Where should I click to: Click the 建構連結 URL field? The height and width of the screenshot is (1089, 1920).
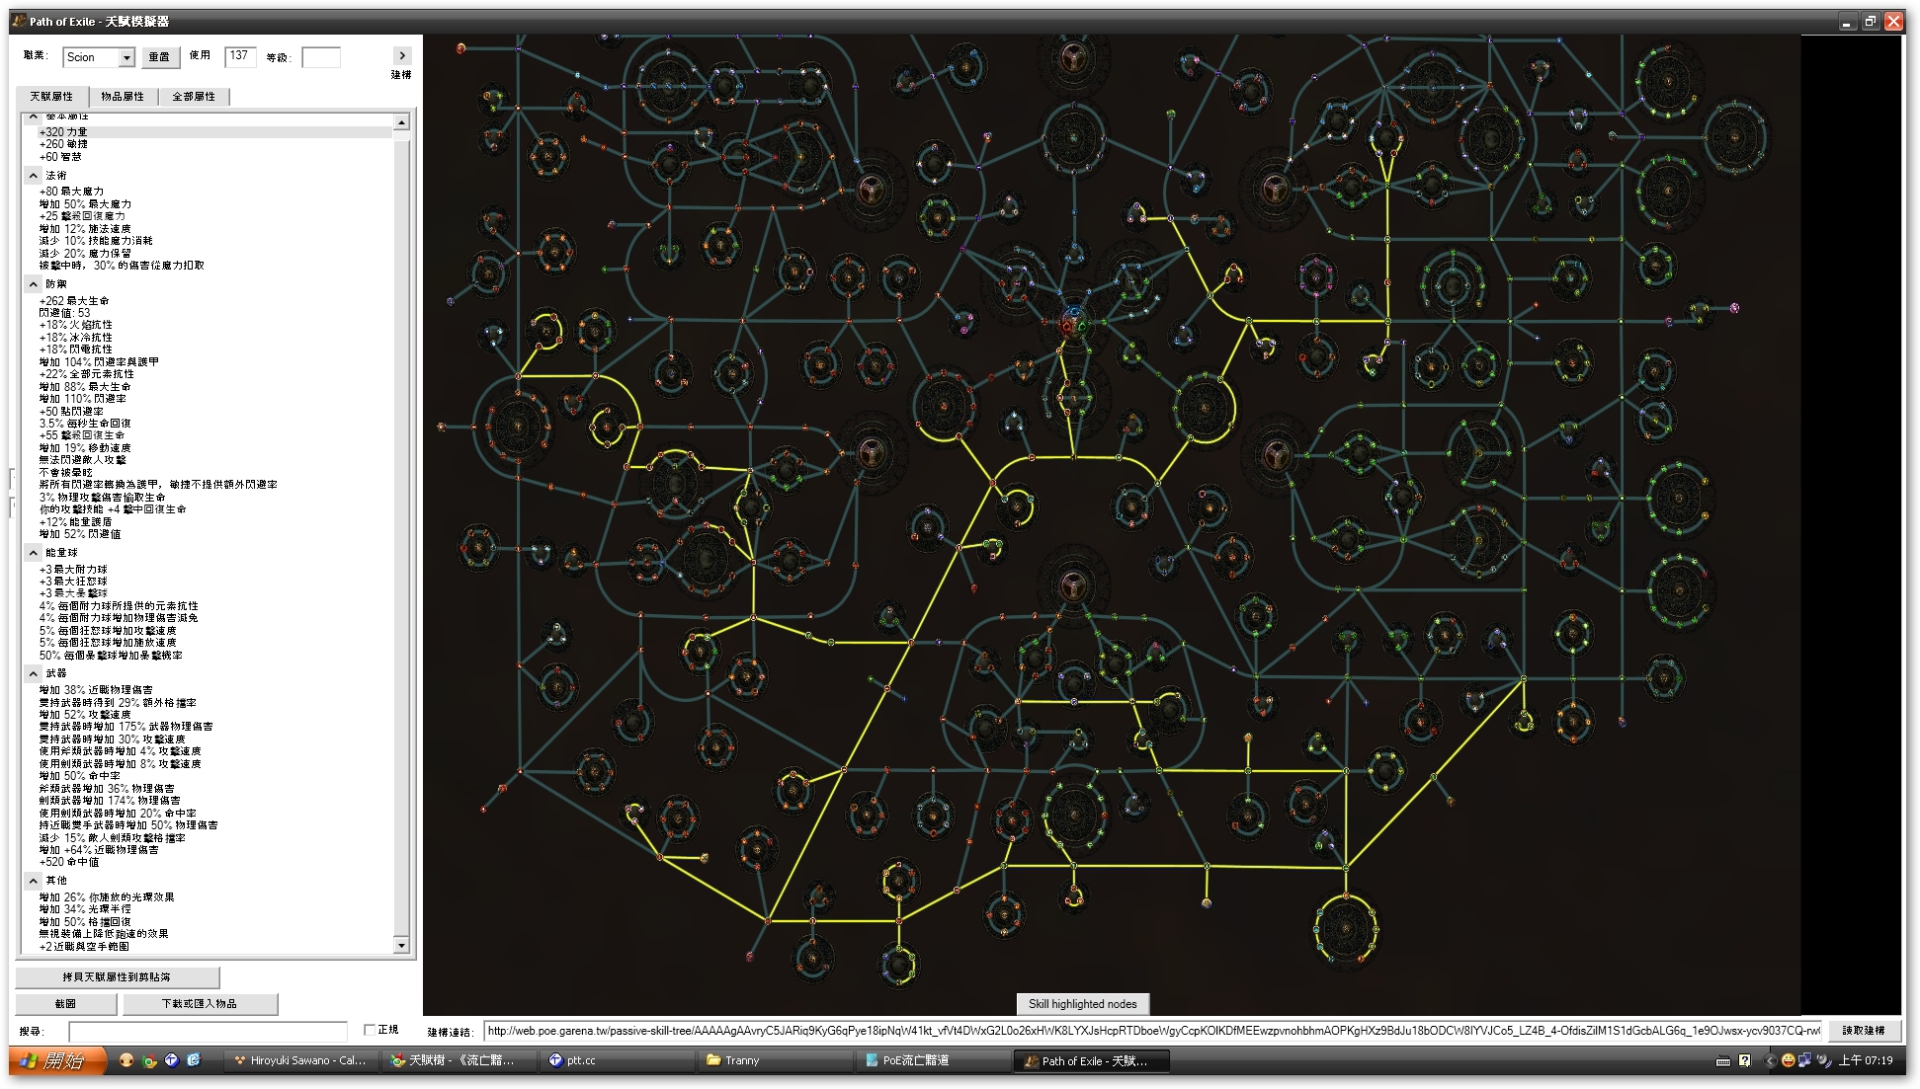[x=1153, y=1031]
